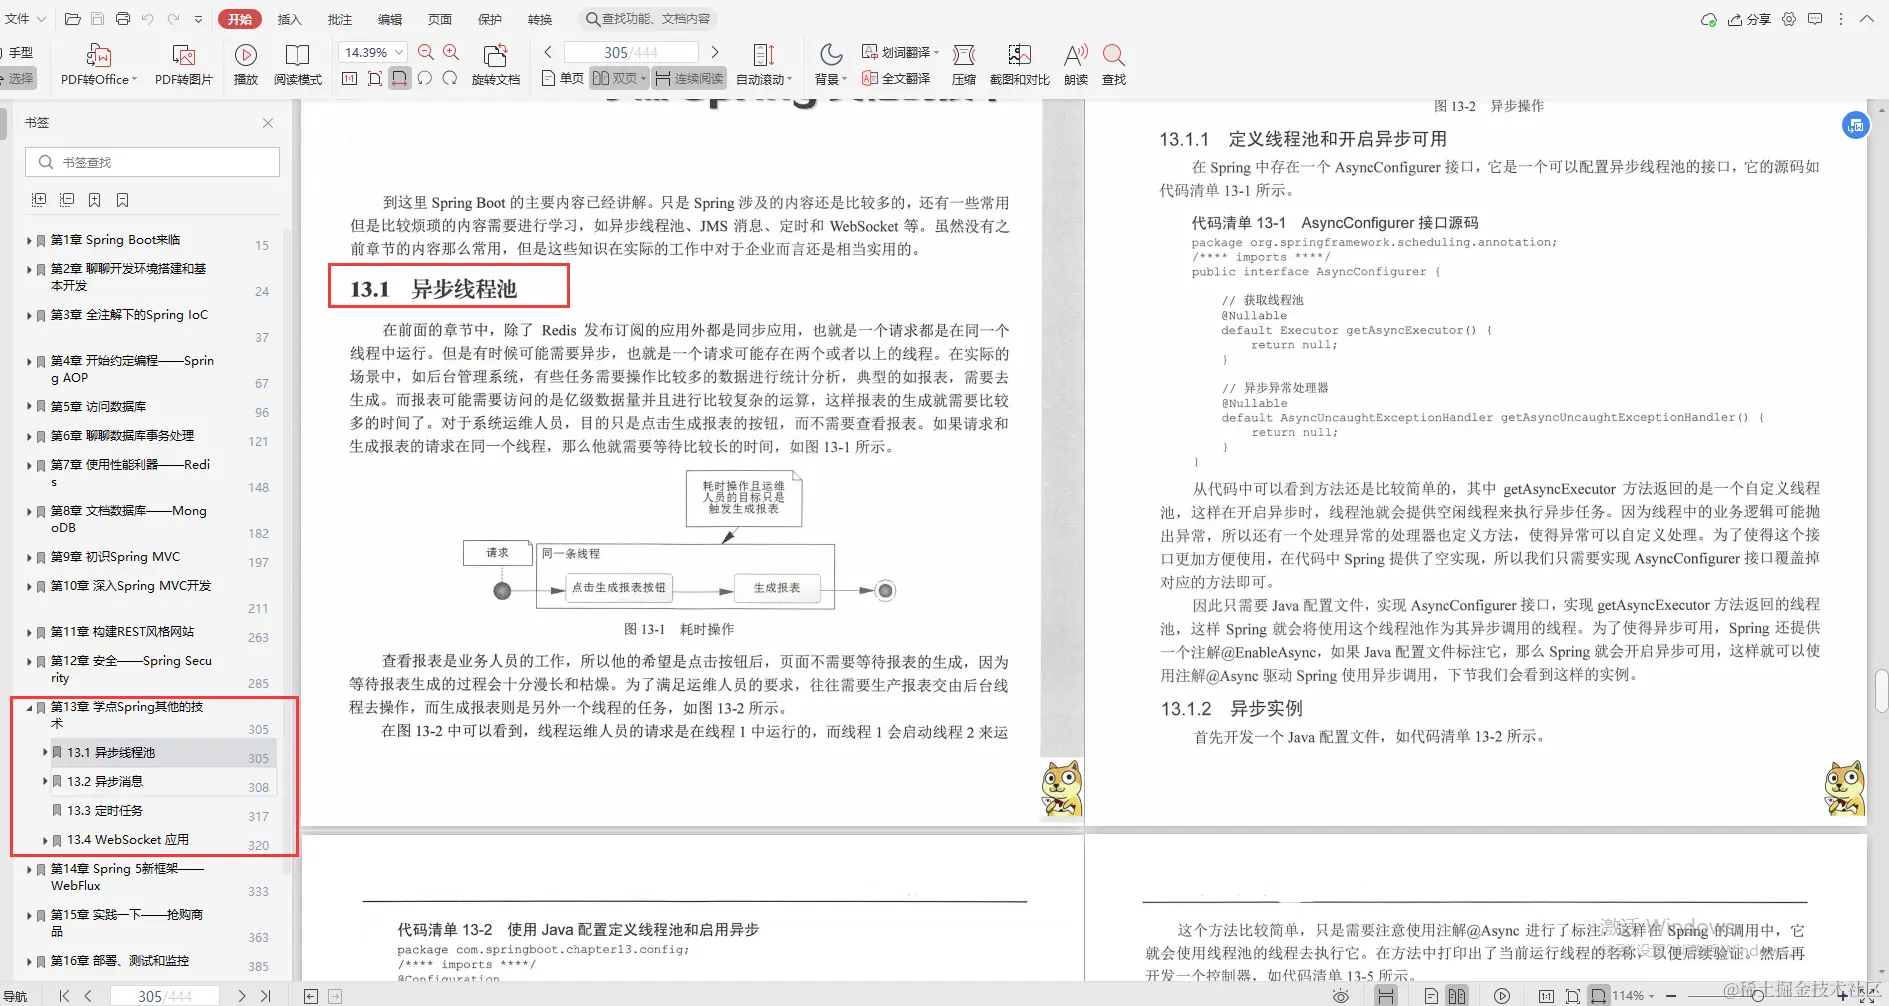Go to next page with right arrow
This screenshot has width=1889, height=1006.
715,51
